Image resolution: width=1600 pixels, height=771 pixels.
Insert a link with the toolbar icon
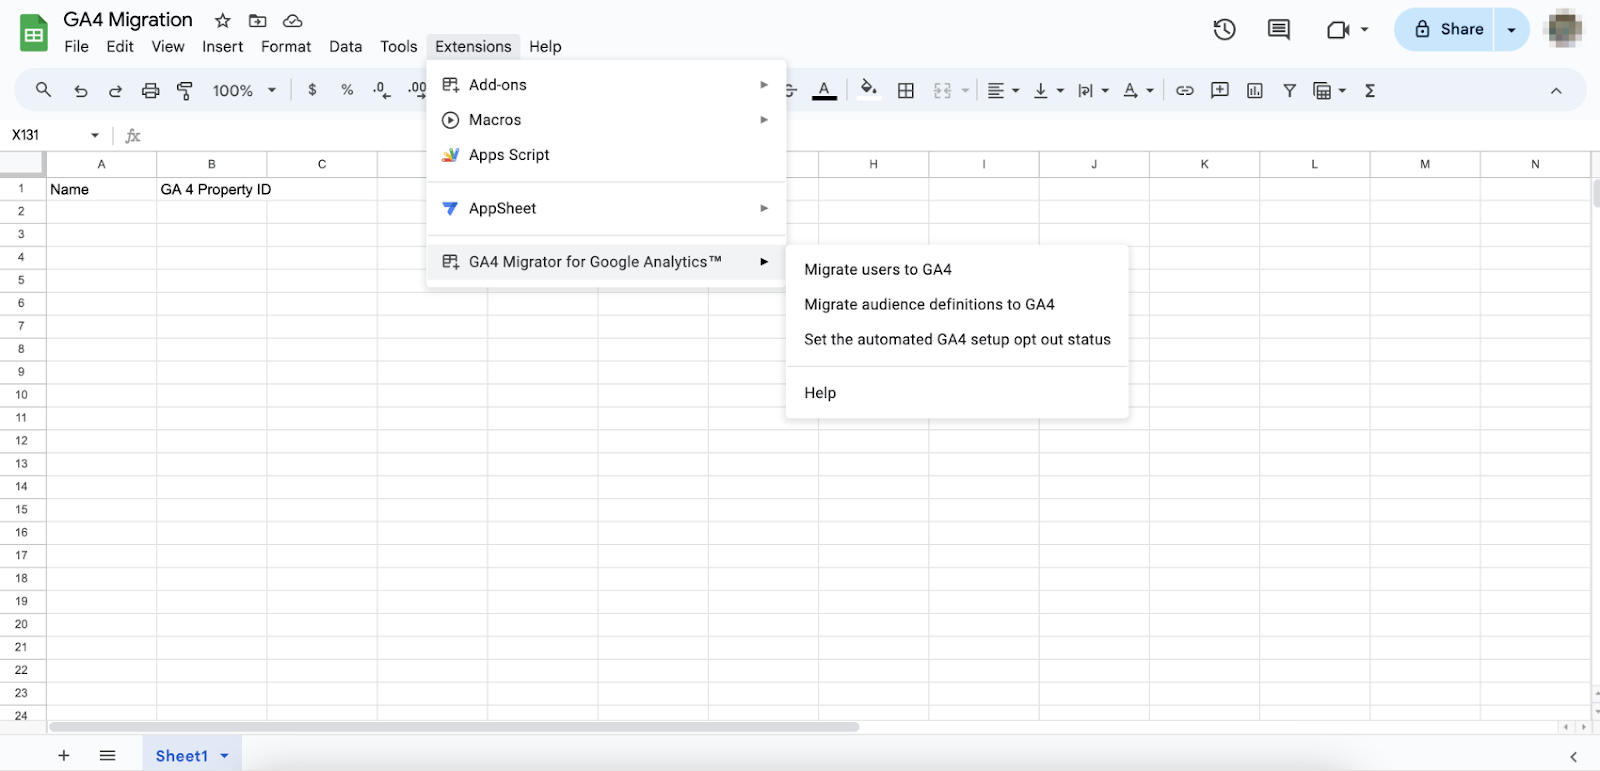[1185, 91]
